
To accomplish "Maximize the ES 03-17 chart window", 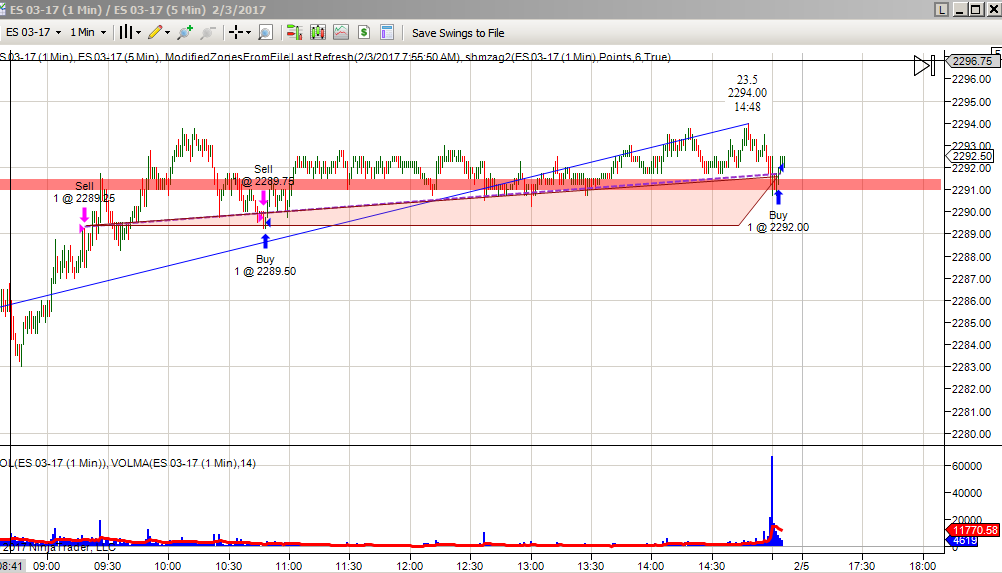I will pyautogui.click(x=976, y=9).
